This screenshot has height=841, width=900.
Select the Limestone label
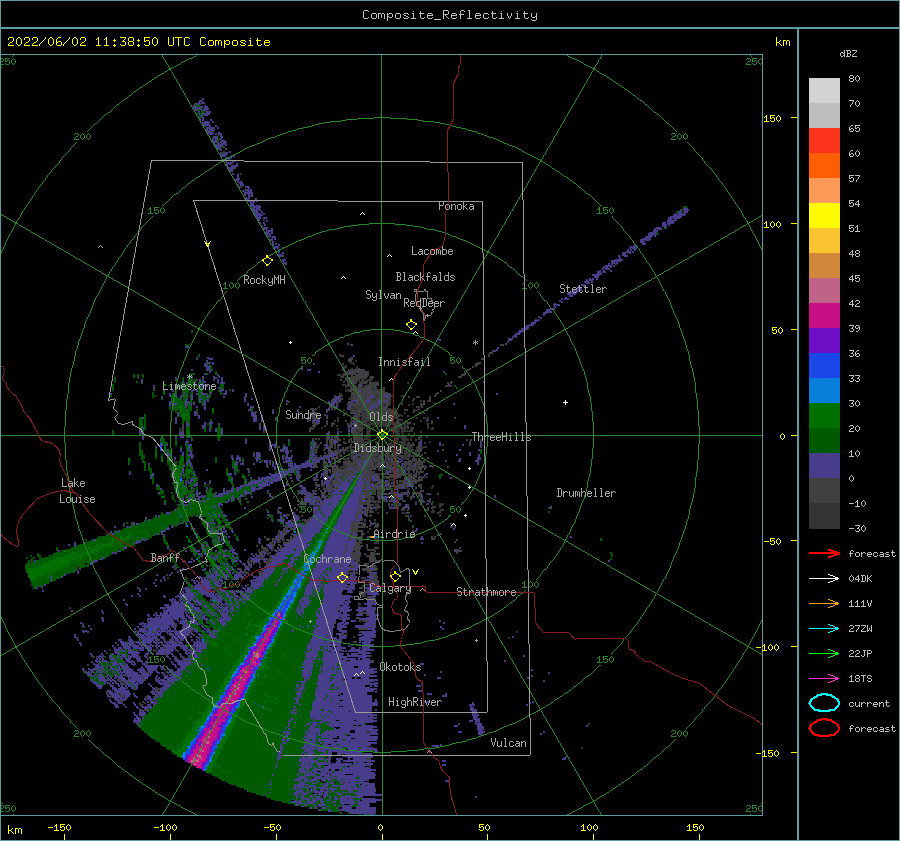pyautogui.click(x=189, y=386)
